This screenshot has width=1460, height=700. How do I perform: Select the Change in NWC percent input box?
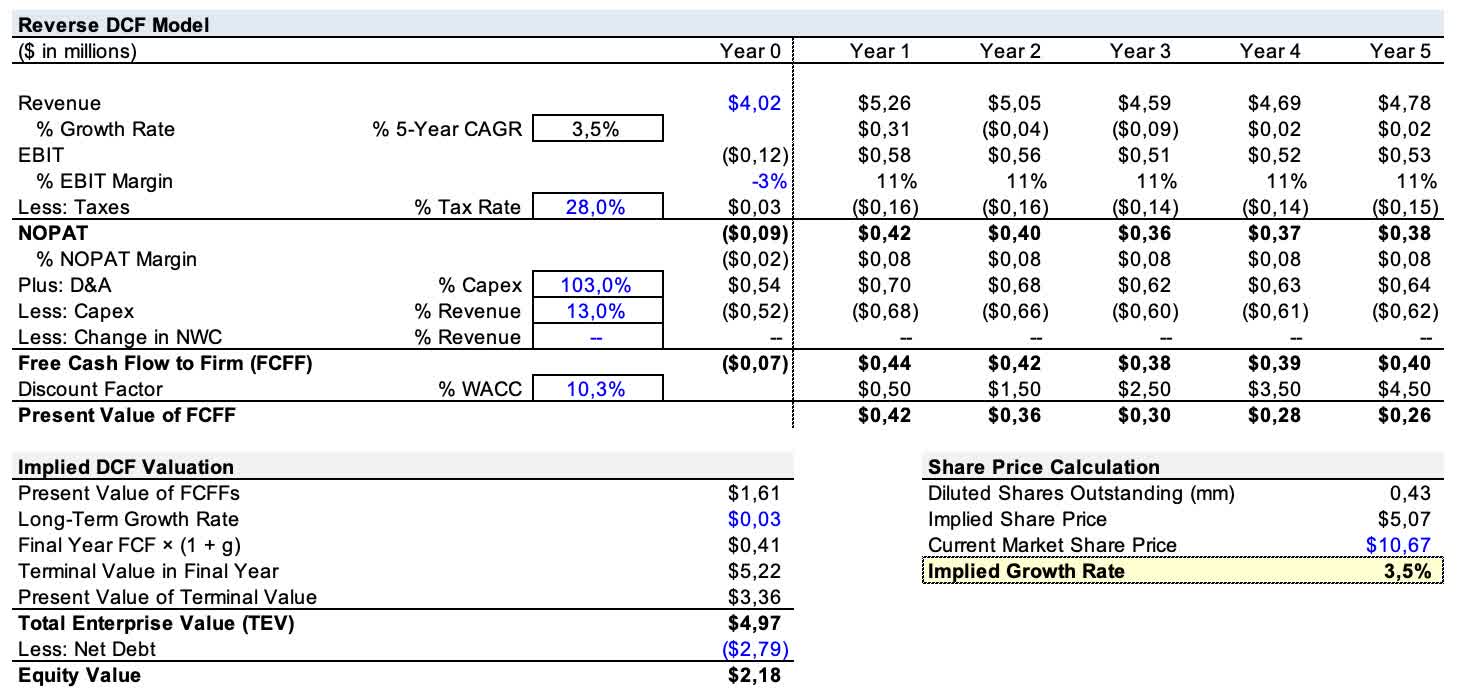[598, 337]
